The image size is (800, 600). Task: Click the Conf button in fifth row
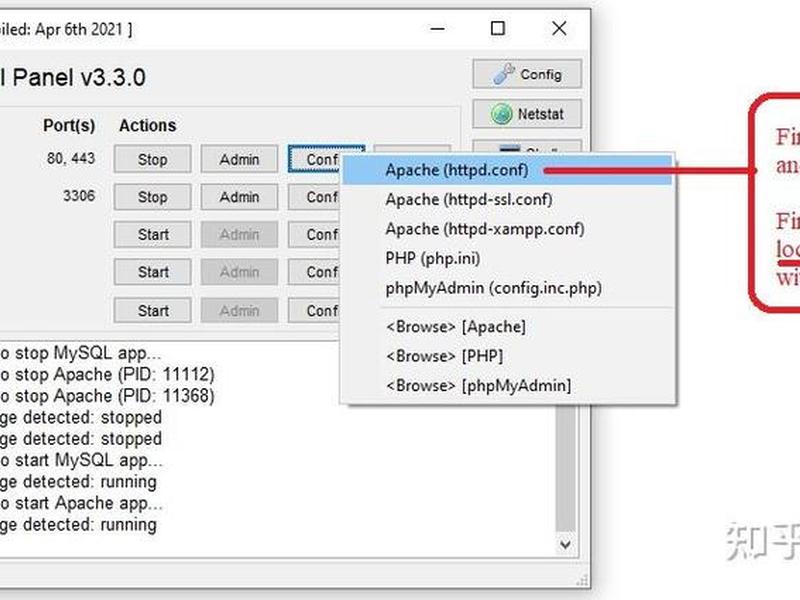pyautogui.click(x=315, y=310)
